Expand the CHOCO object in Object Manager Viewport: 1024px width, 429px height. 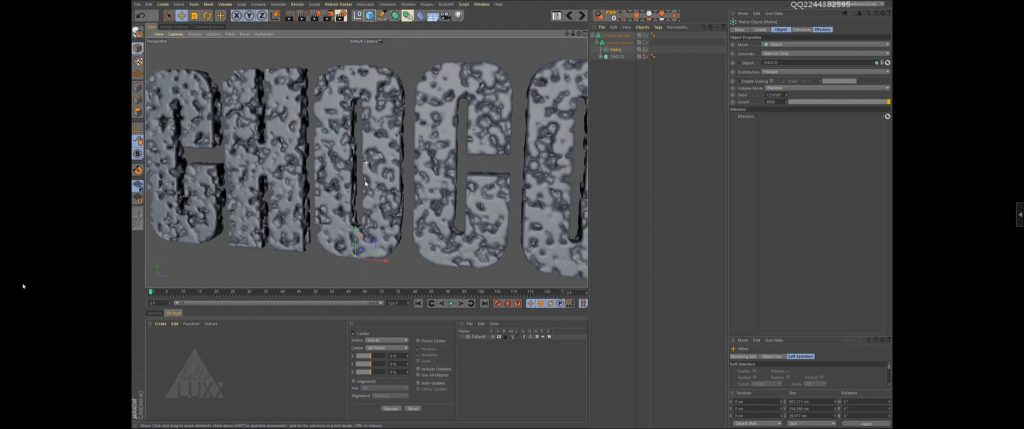(x=598, y=57)
